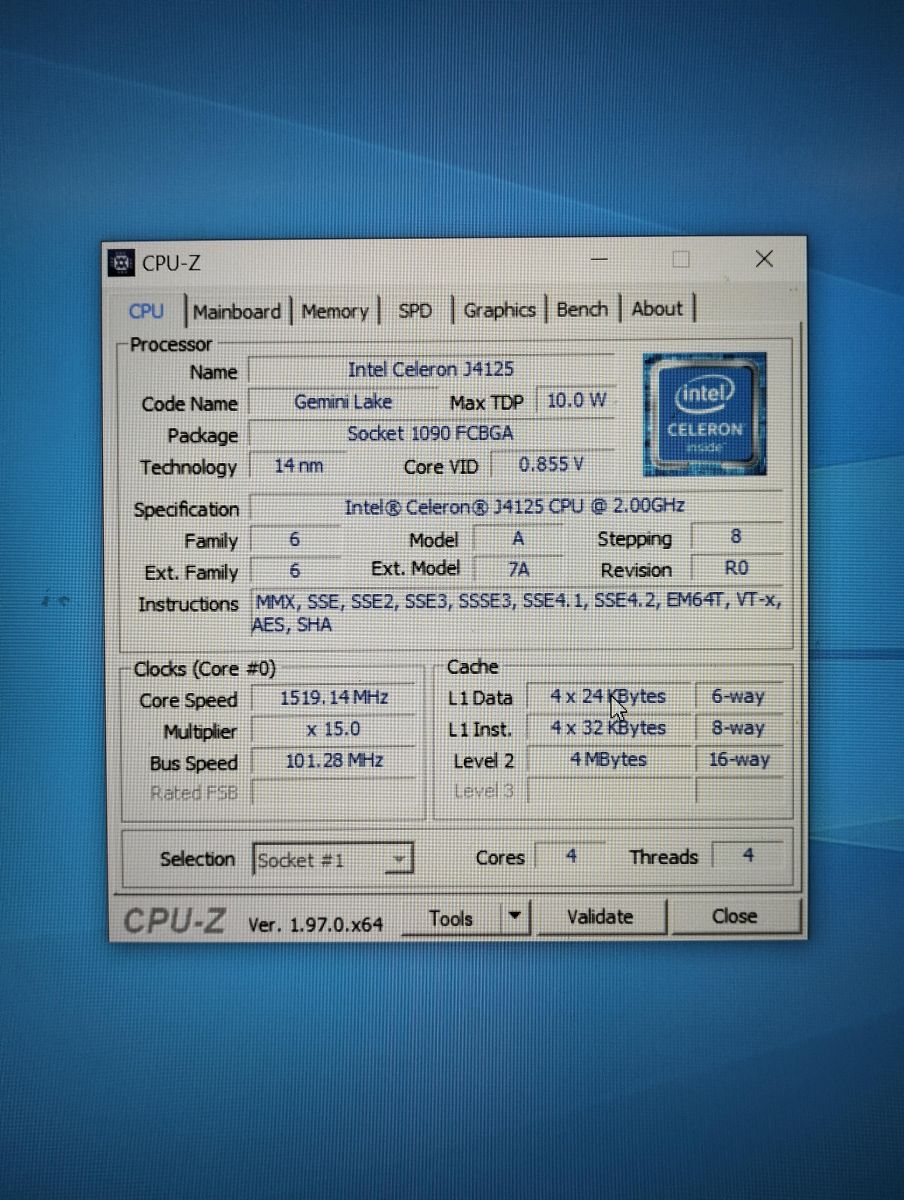Click the Cores count value 4

571,857
